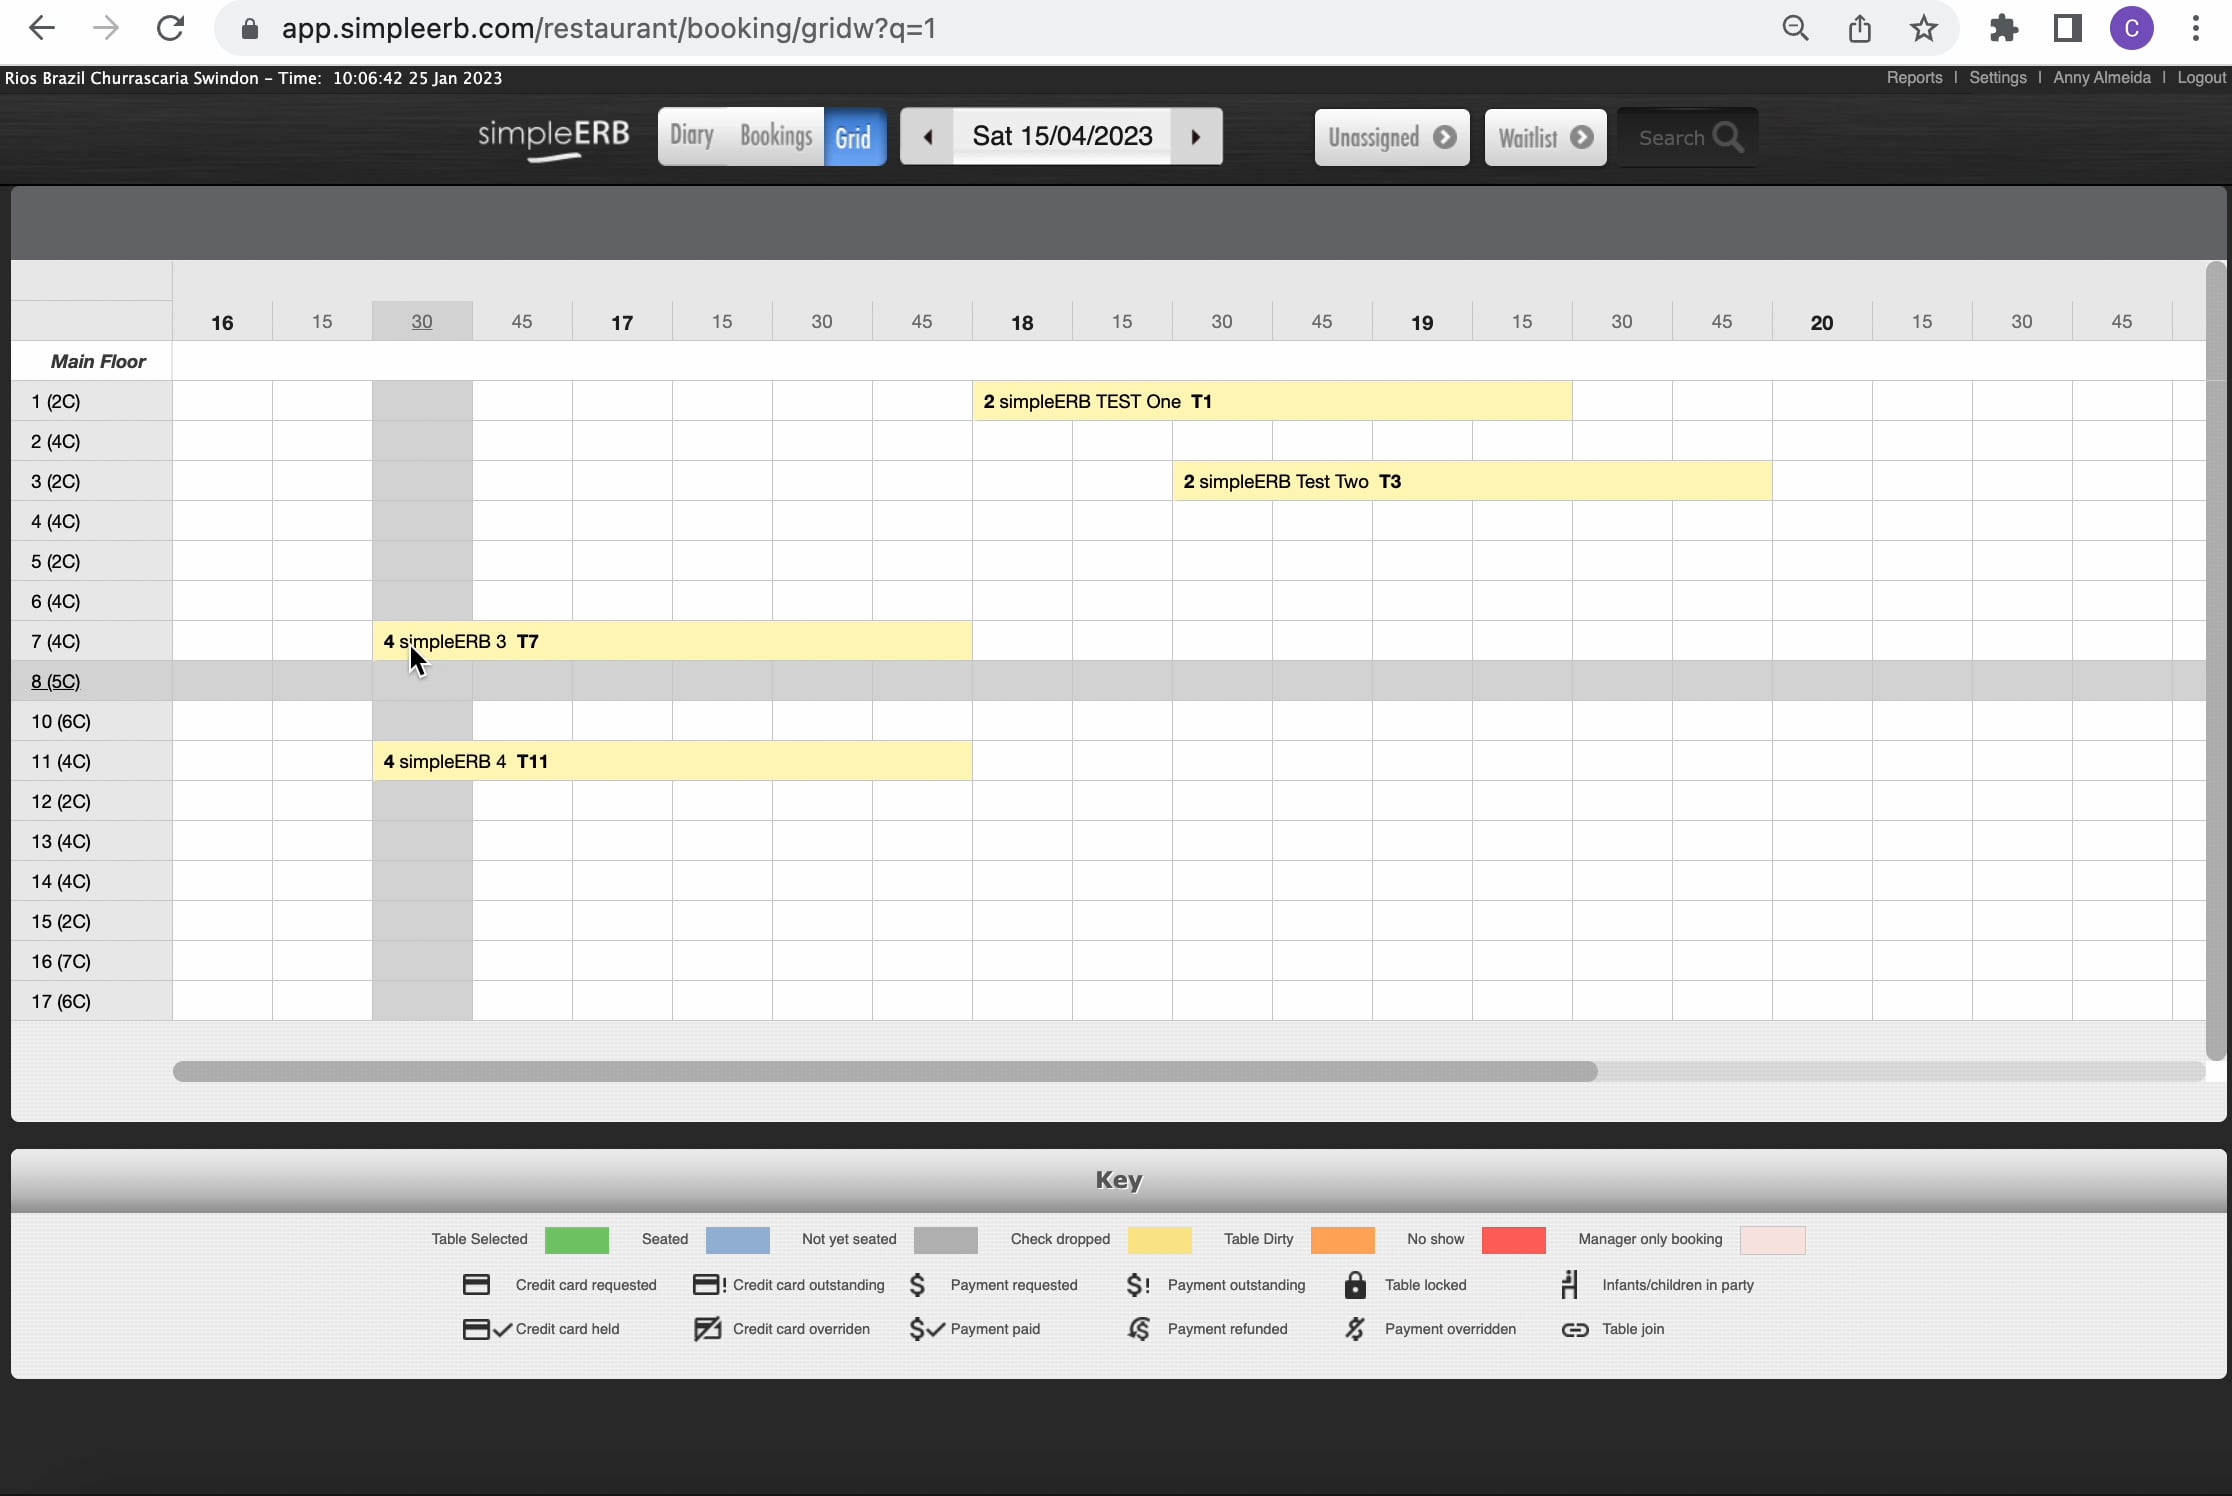Click the browser bookmark star icon

click(x=1924, y=28)
